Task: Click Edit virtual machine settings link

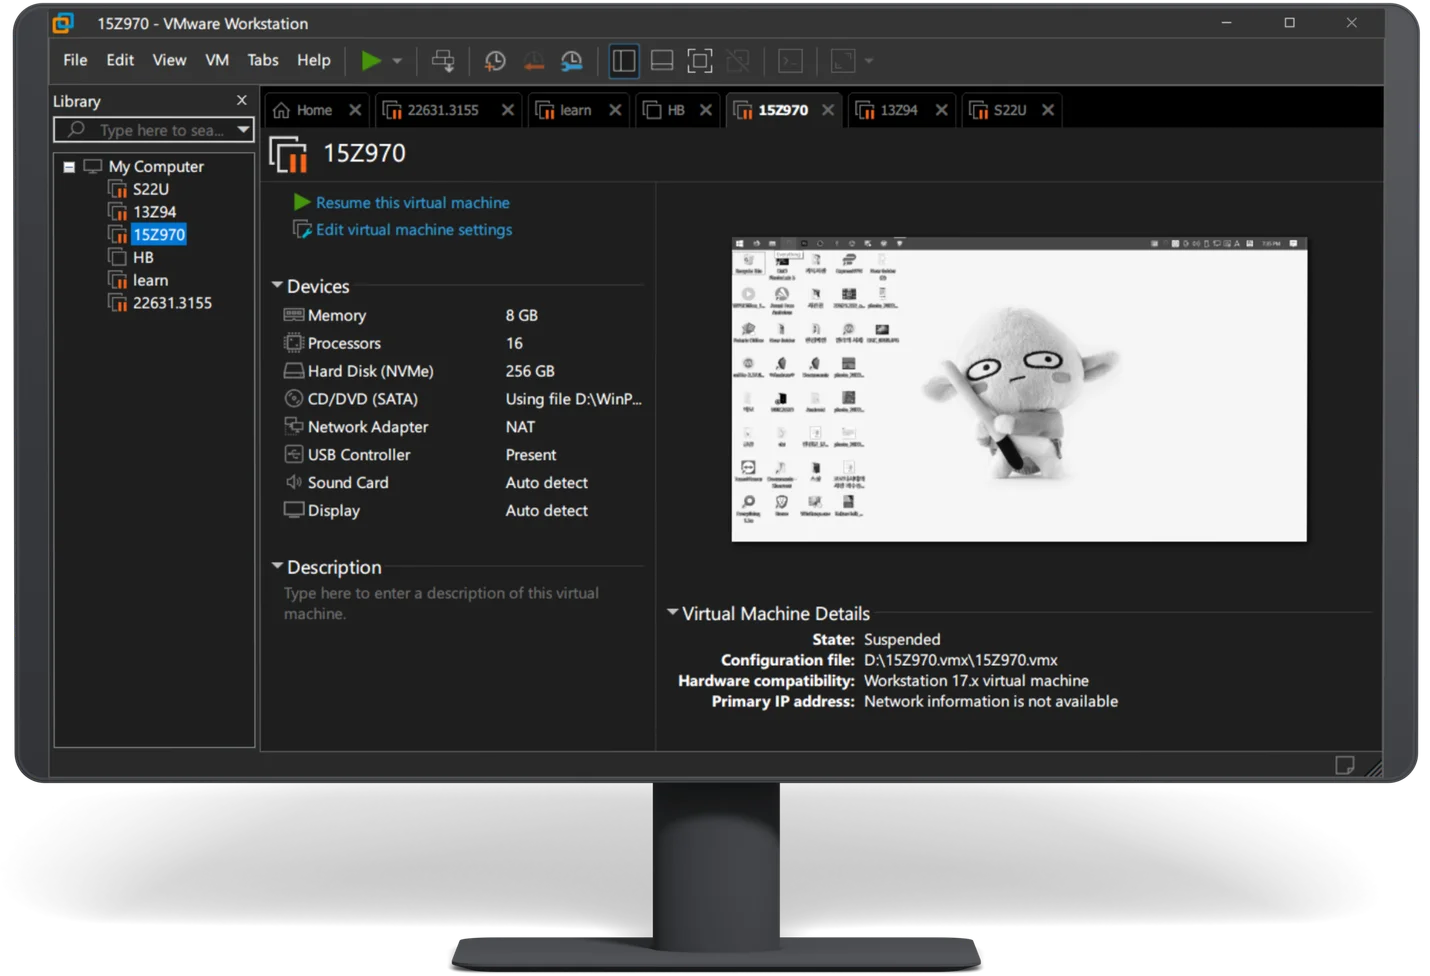Action: coord(414,230)
